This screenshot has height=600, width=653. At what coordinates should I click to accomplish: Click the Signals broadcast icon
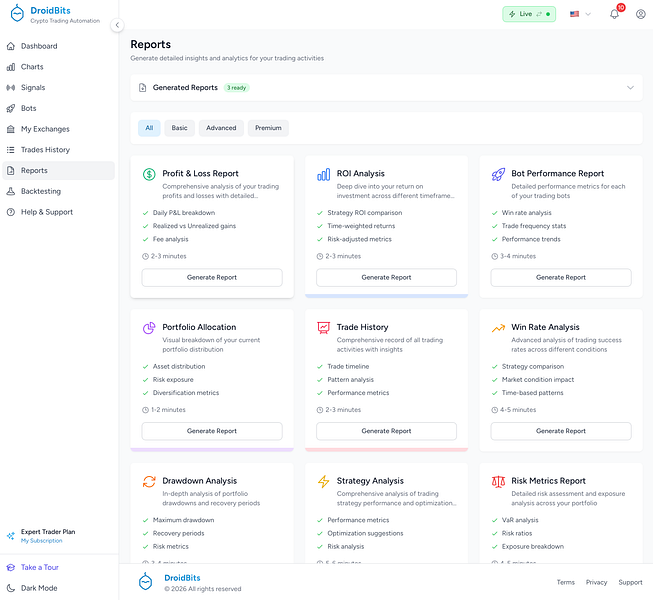11,87
